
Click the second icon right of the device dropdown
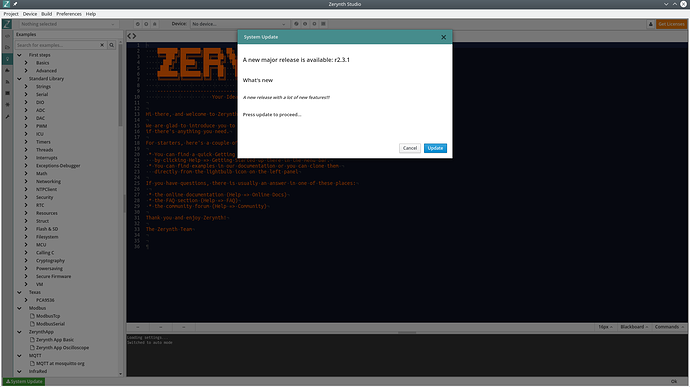pyautogui.click(x=305, y=24)
